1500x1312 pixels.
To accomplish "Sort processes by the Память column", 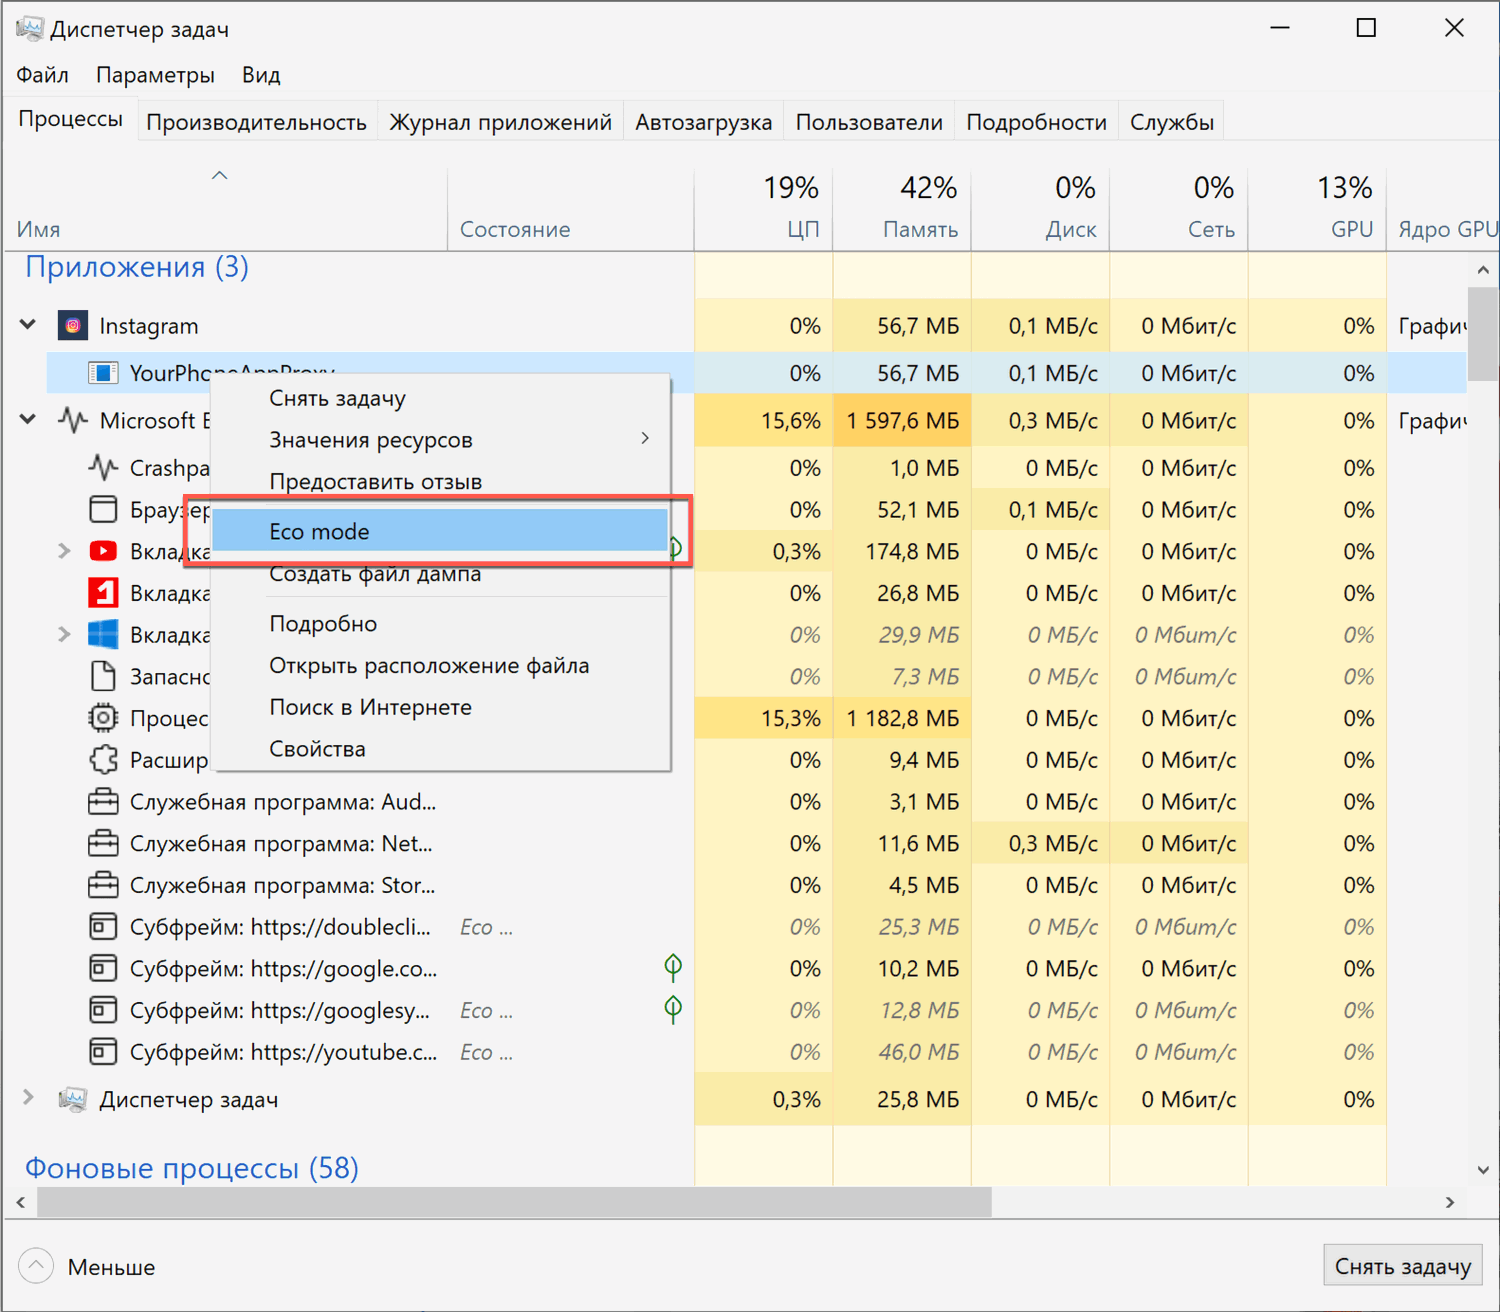I will [919, 229].
